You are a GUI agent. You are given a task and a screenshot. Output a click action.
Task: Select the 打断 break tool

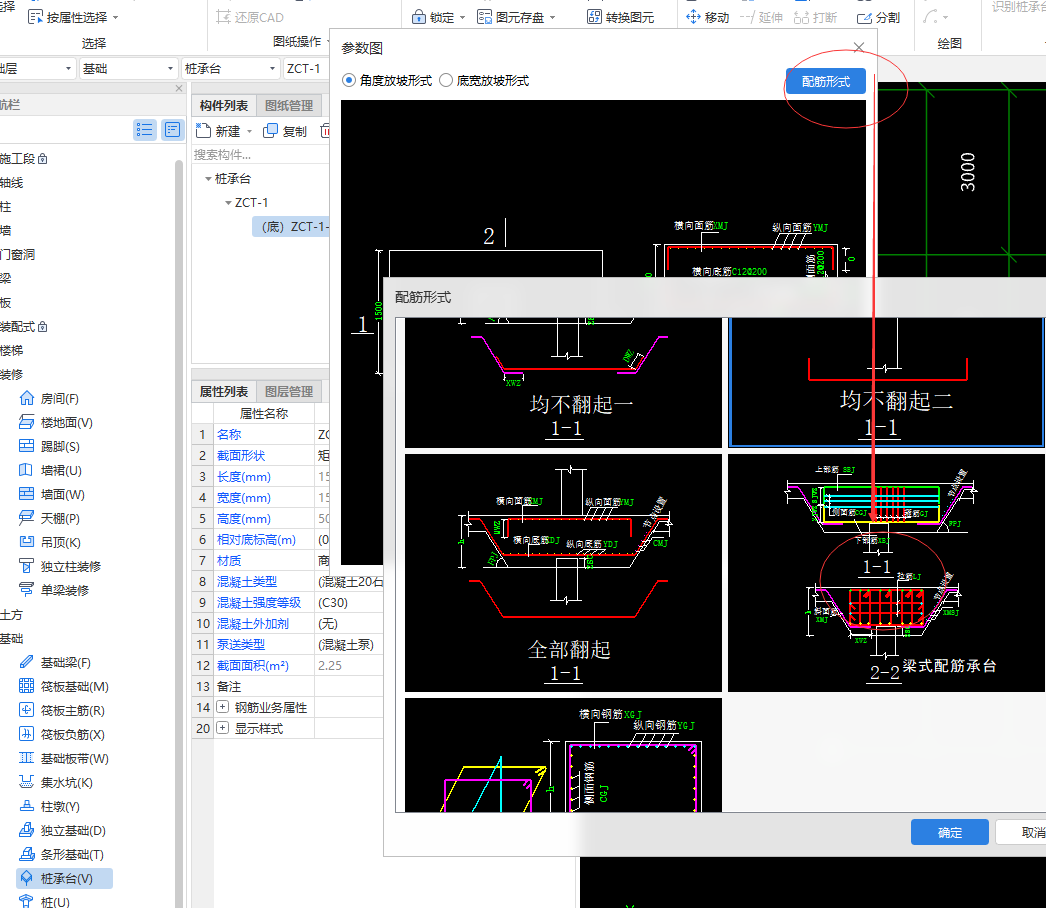click(x=815, y=17)
